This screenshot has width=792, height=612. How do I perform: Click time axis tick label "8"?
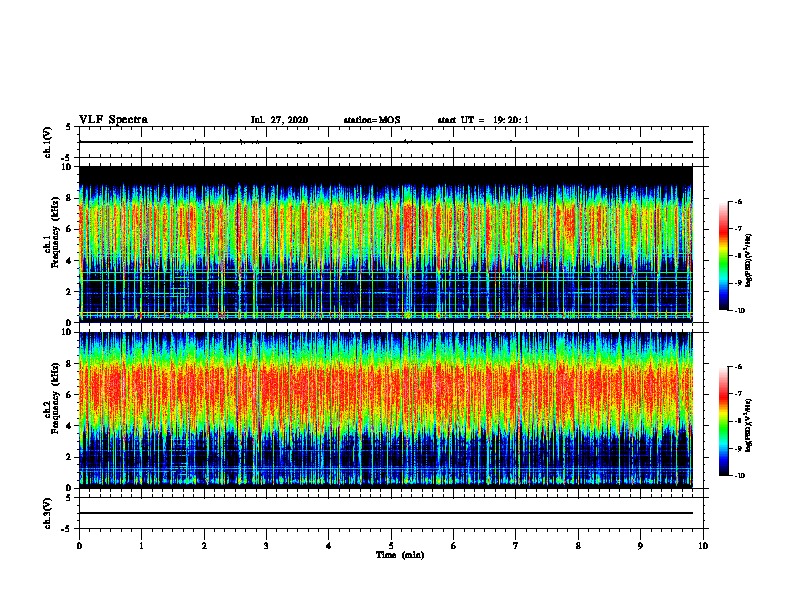point(578,546)
